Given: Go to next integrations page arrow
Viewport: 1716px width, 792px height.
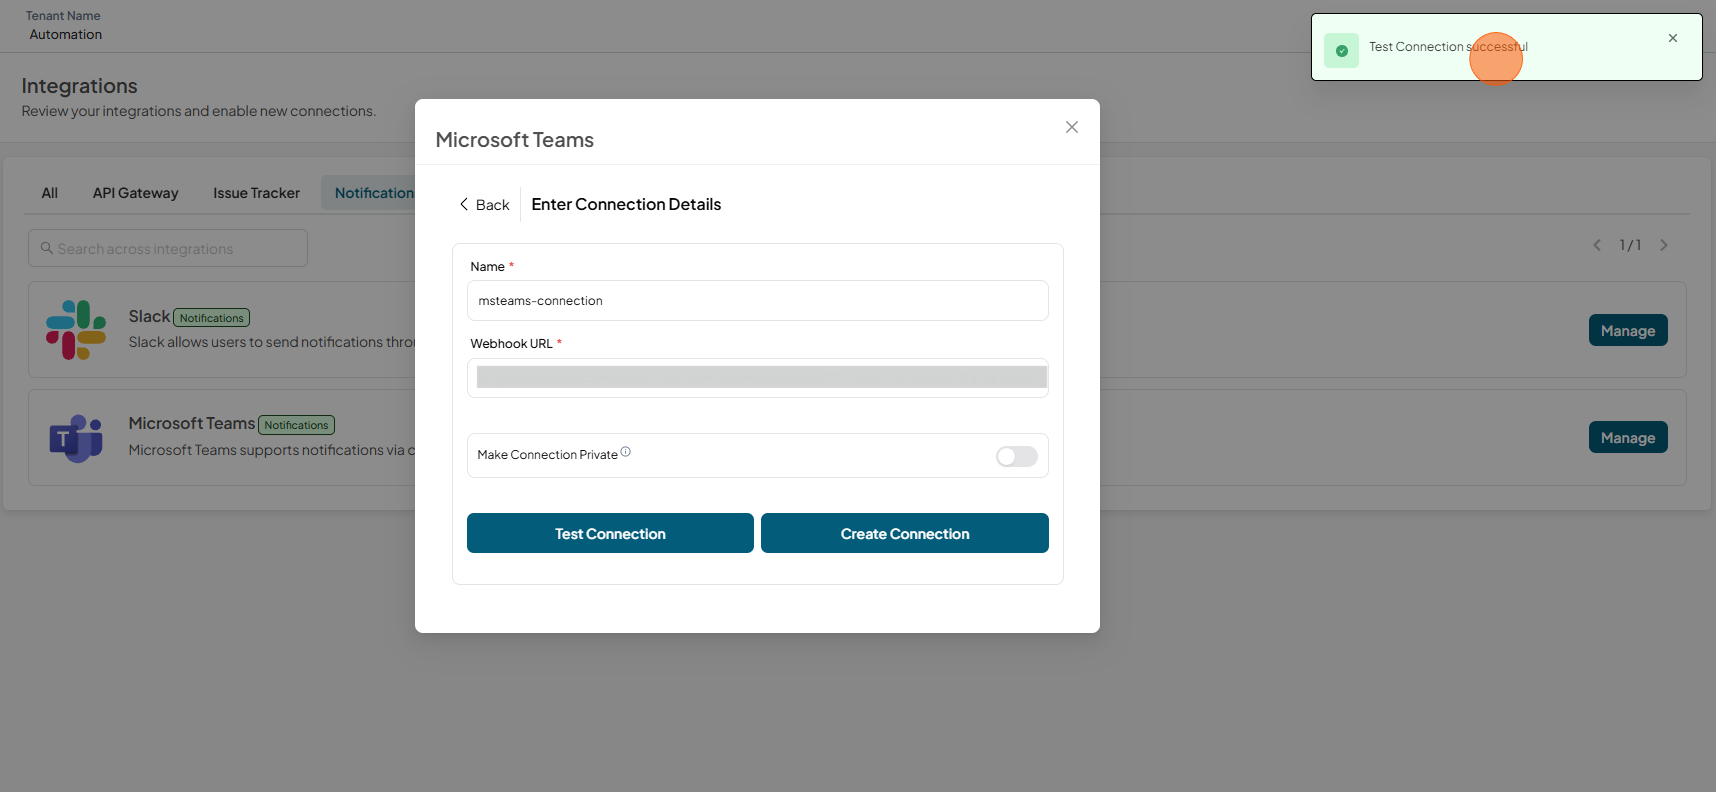Looking at the screenshot, I should (x=1664, y=245).
